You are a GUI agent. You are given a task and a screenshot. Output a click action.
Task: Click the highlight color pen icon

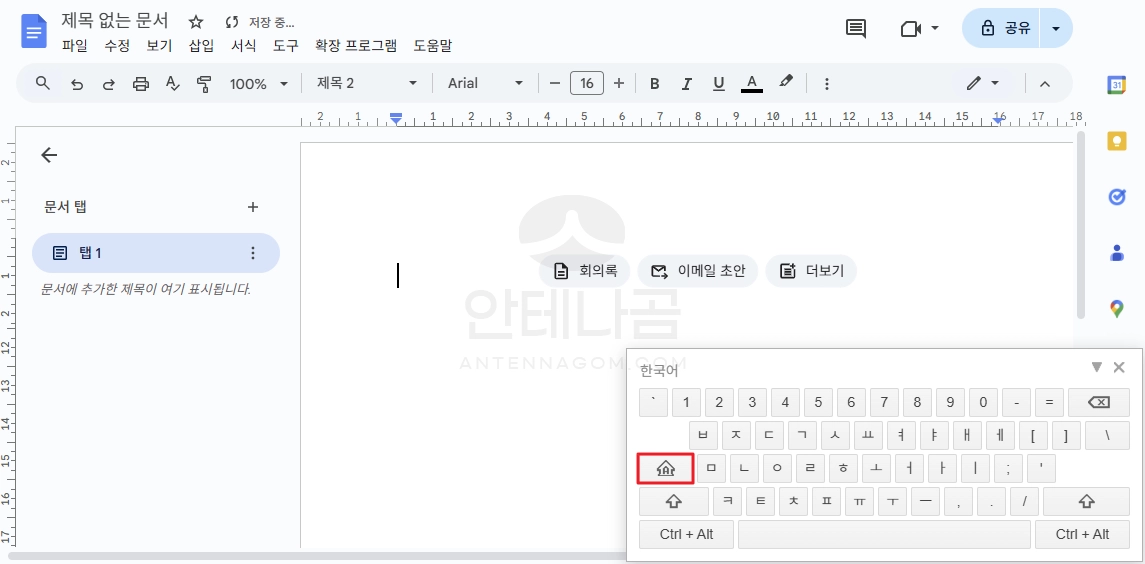[x=786, y=83]
